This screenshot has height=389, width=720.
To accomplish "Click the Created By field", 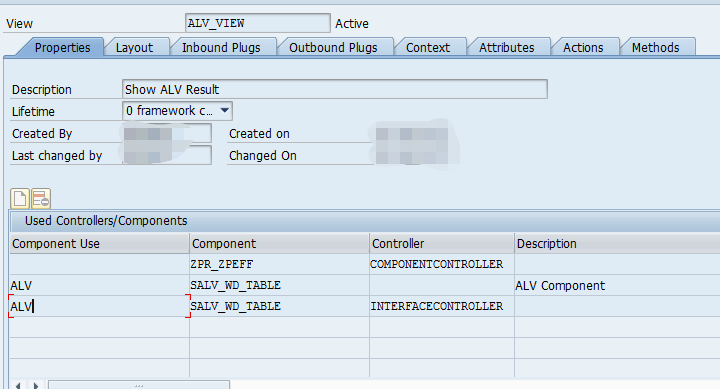I will (x=167, y=133).
